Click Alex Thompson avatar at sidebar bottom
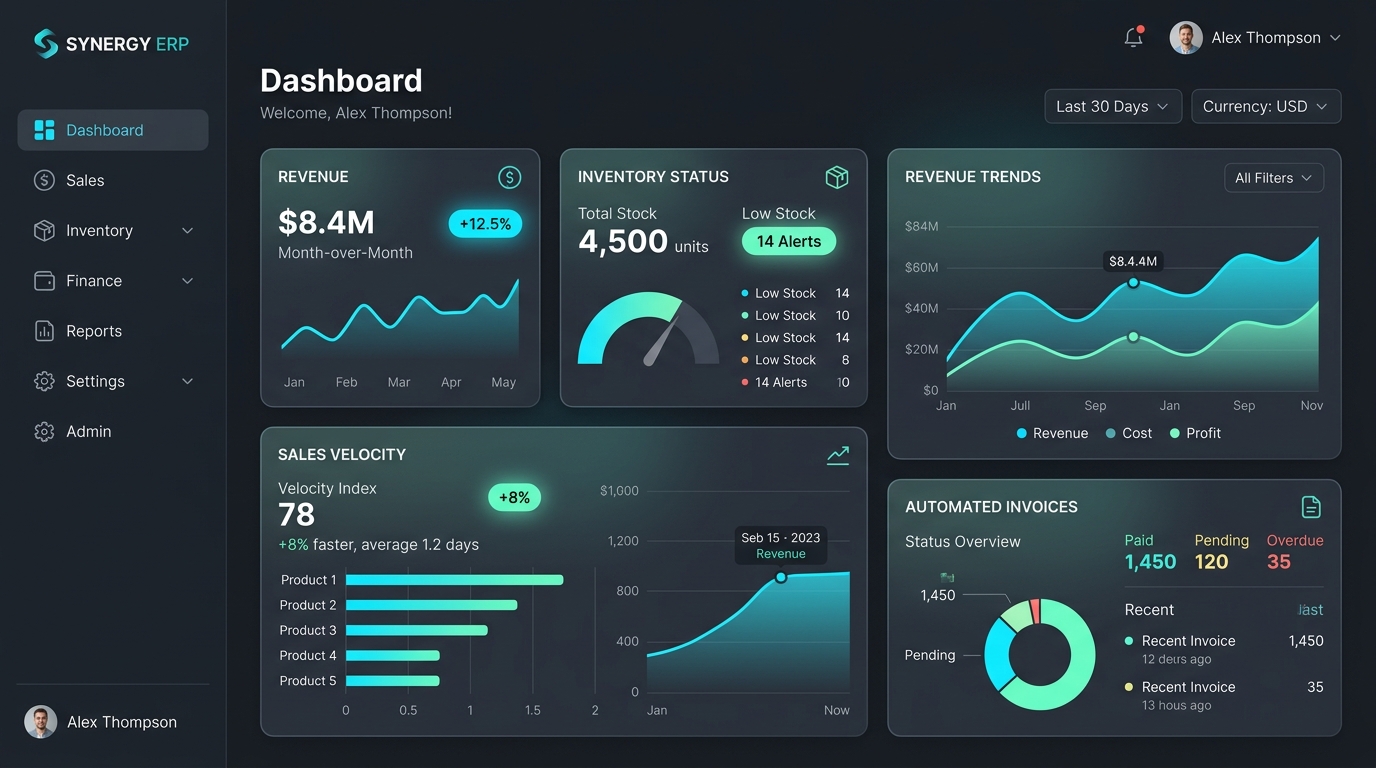The width and height of the screenshot is (1376, 768). point(41,722)
